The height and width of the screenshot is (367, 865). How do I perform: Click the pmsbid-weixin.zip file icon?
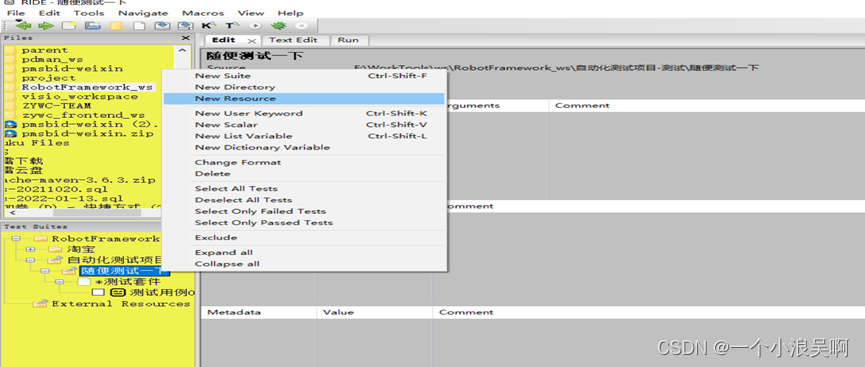10,134
